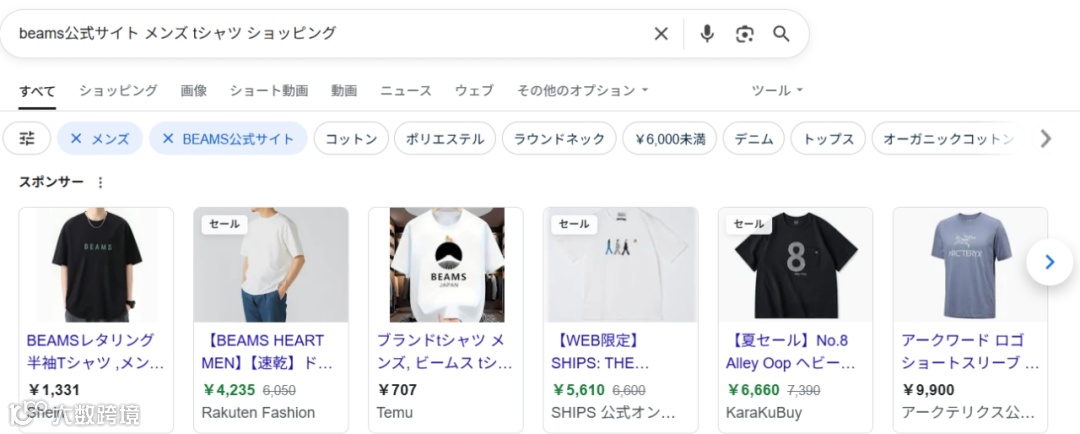Start voice search with microphone icon
Screen dimensions: 1080x434
pos(707,34)
